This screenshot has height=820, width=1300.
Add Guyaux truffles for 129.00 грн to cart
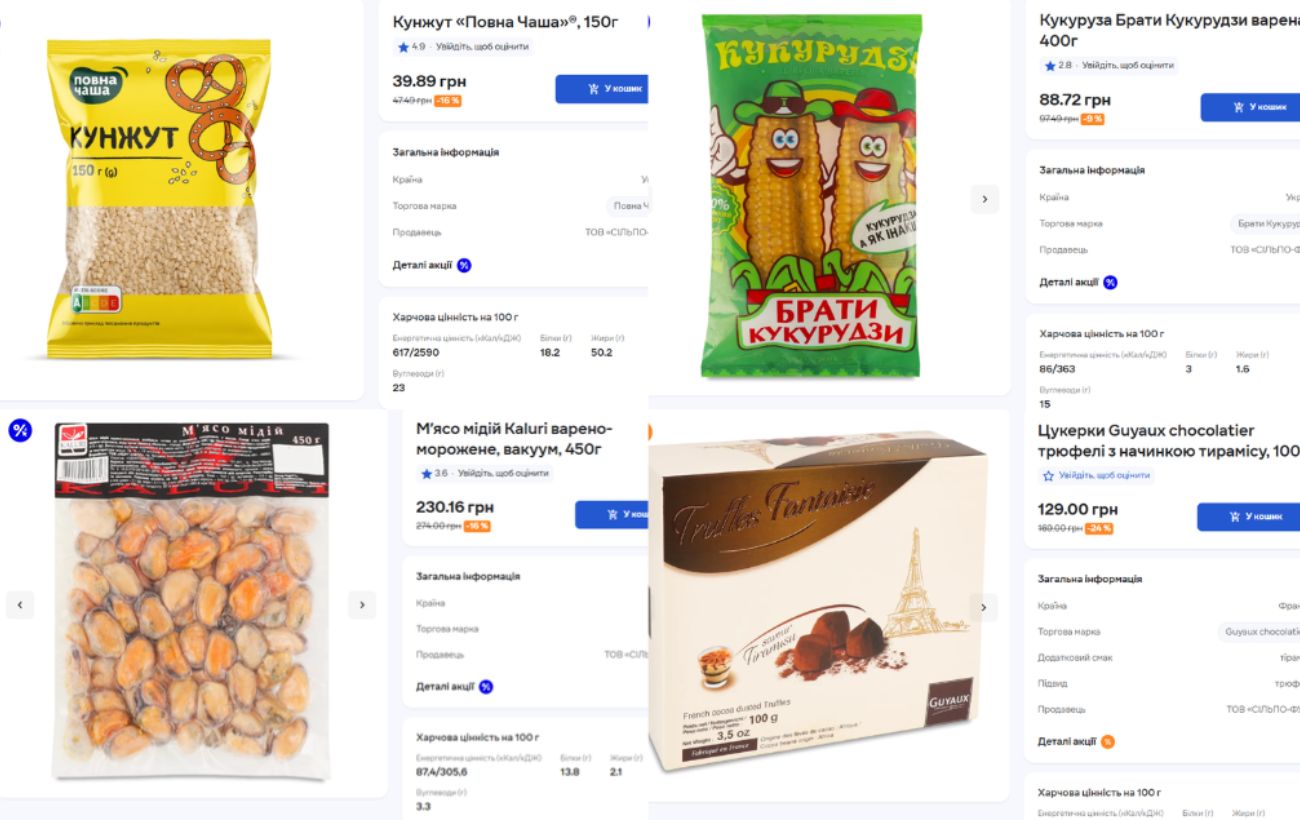tap(1250, 516)
